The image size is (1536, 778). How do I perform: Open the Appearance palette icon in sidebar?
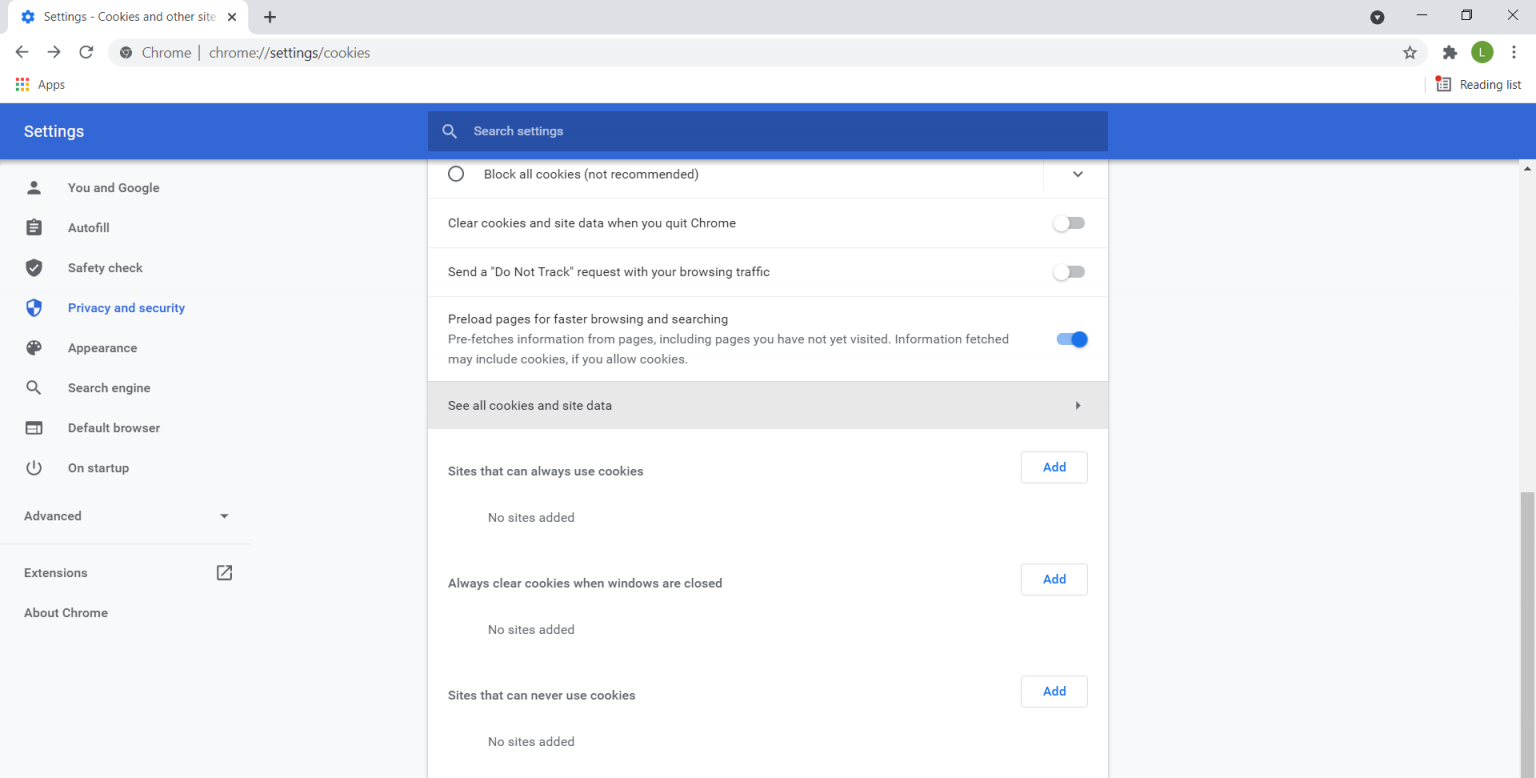pyautogui.click(x=33, y=347)
